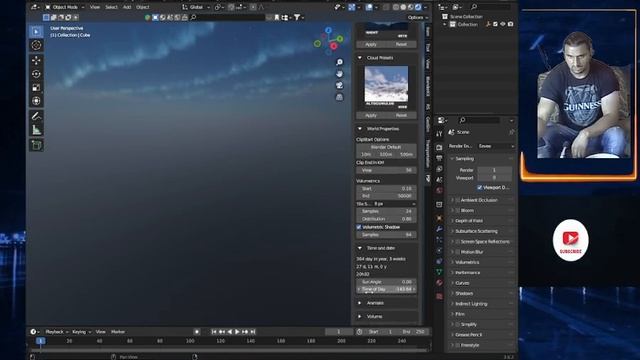Click the Blender Default clip button
The image size is (640, 360).
click(386, 147)
